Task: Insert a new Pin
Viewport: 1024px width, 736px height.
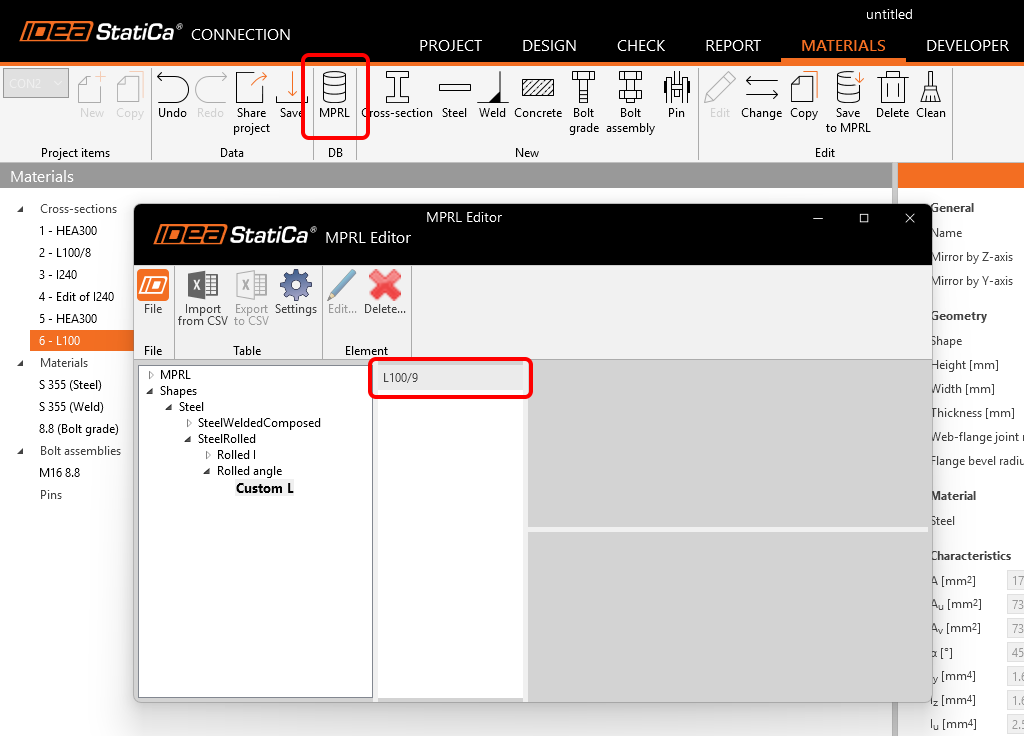Action: pos(676,96)
